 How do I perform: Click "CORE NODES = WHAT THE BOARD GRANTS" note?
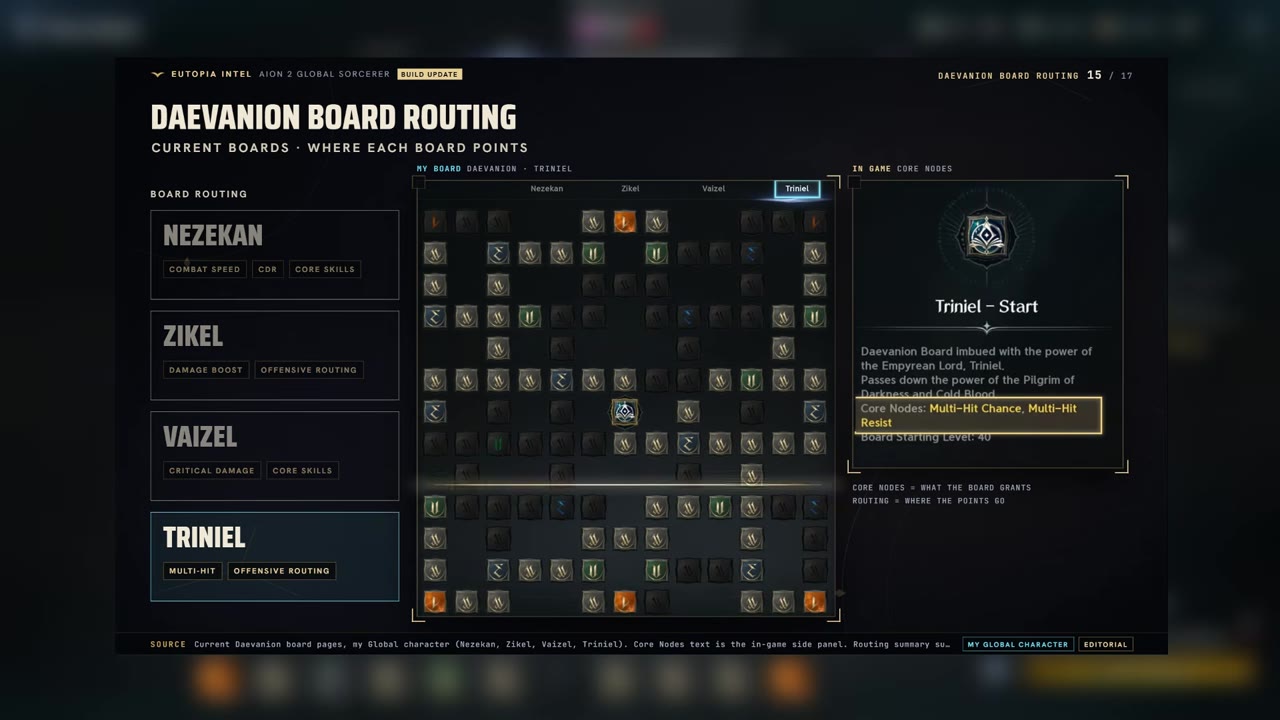point(942,488)
